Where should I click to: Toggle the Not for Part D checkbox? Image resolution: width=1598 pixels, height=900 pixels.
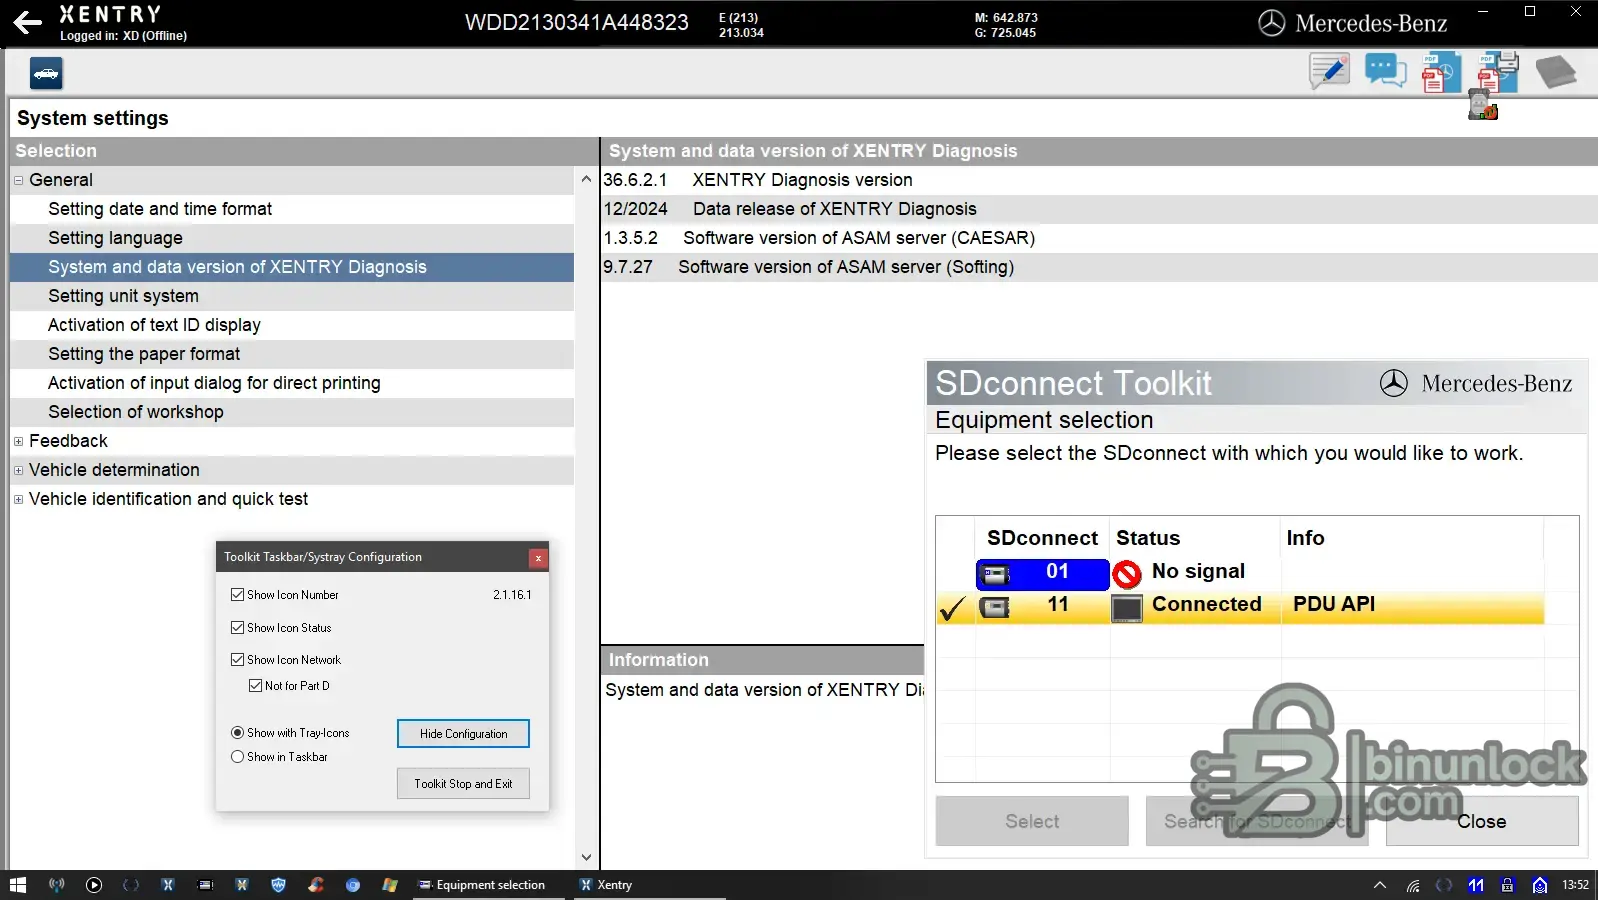click(255, 686)
